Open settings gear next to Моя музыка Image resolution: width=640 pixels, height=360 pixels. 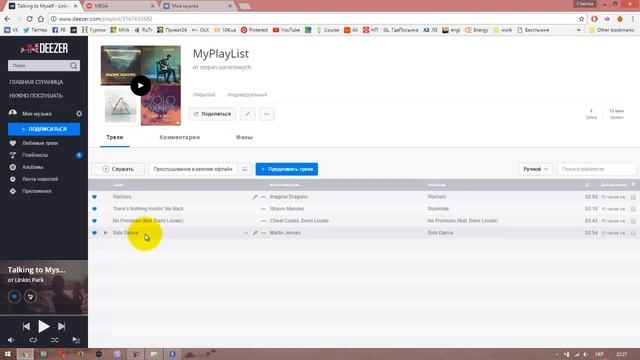[79, 113]
